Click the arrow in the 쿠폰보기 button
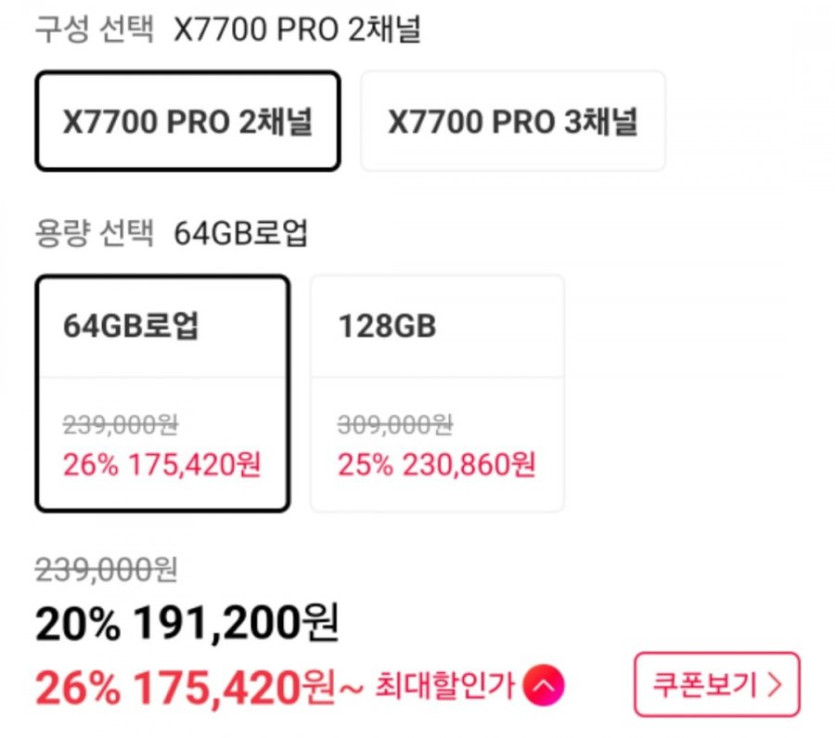This screenshot has height=738, width=835. tap(774, 685)
